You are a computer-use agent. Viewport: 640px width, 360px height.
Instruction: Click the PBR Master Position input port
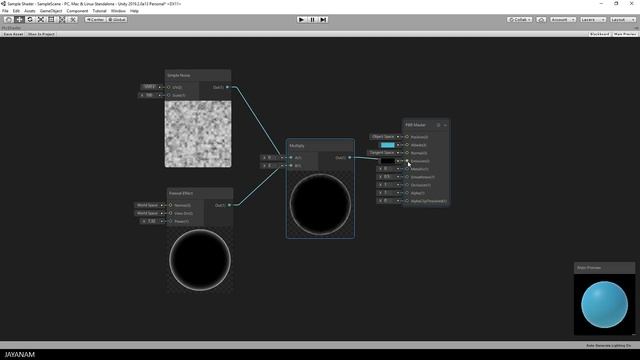coord(407,137)
